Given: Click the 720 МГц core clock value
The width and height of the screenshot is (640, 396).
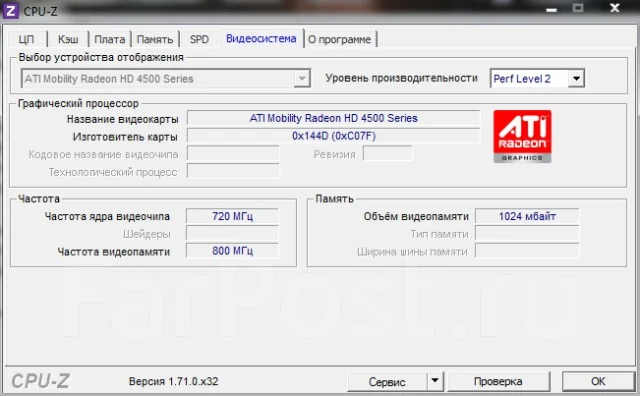Looking at the screenshot, I should pyautogui.click(x=232, y=216).
